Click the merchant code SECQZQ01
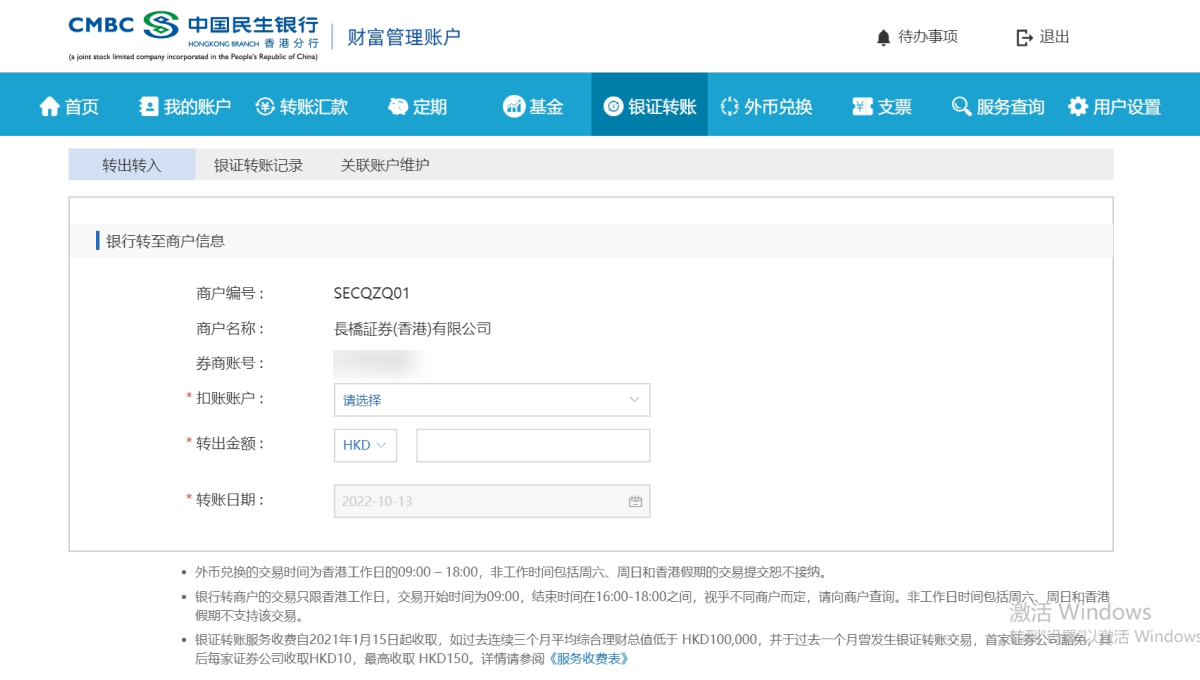Image resolution: width=1200 pixels, height=680 pixels. click(x=372, y=294)
